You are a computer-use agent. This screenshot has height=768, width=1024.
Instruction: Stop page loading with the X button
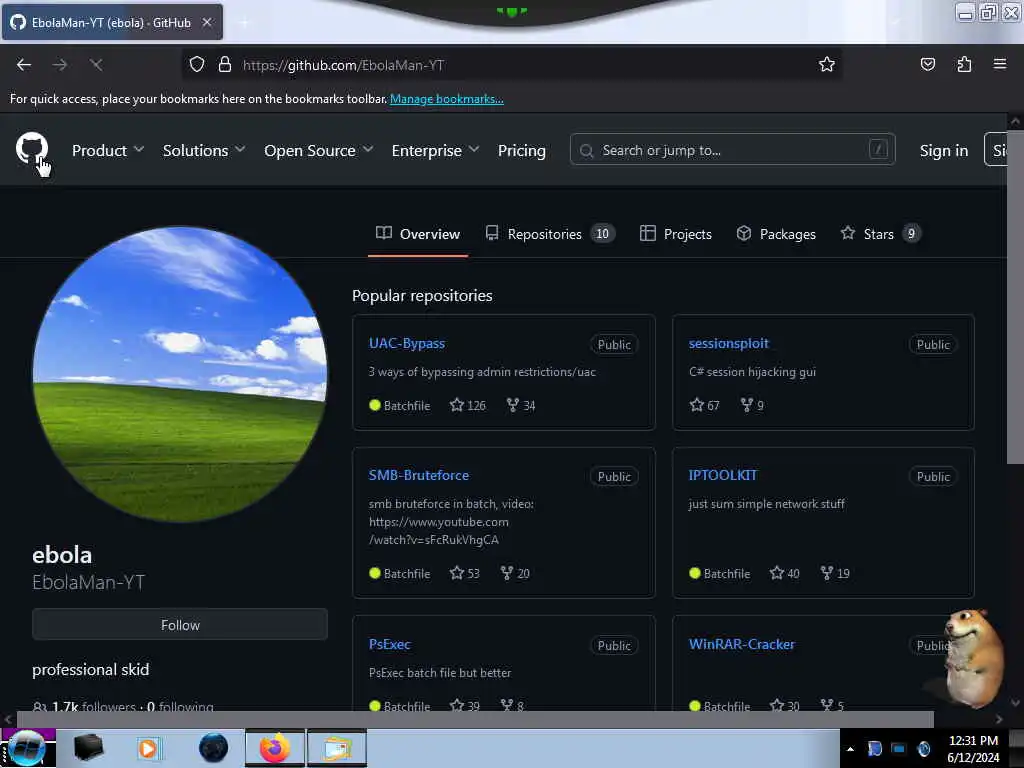pyautogui.click(x=96, y=65)
